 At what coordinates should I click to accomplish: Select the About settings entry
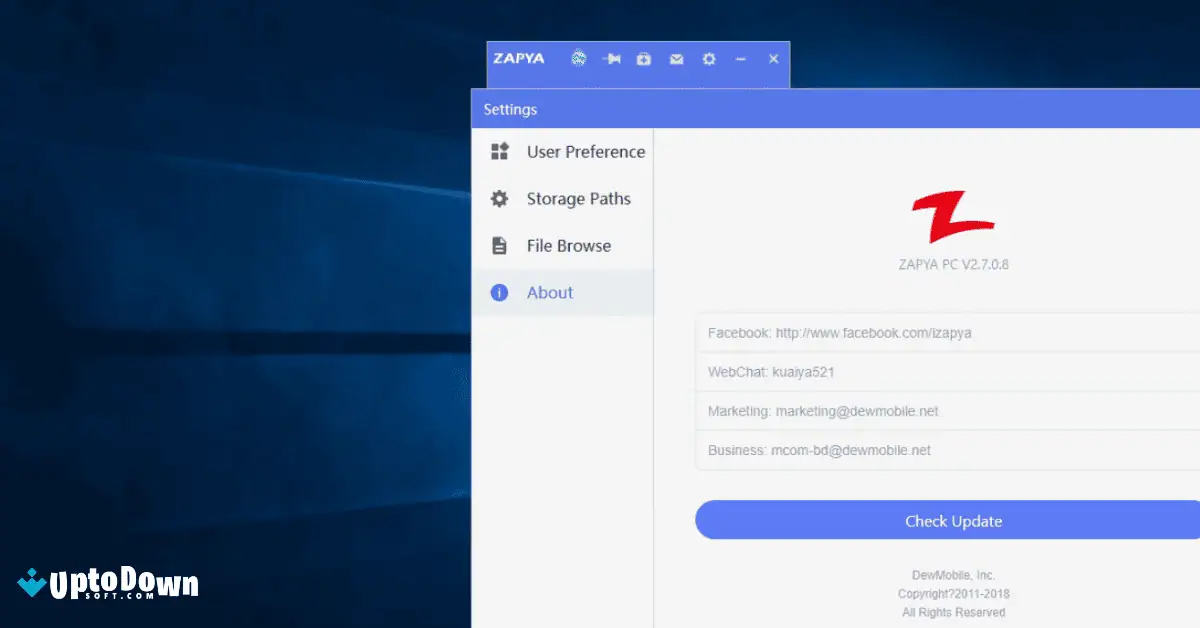549,292
